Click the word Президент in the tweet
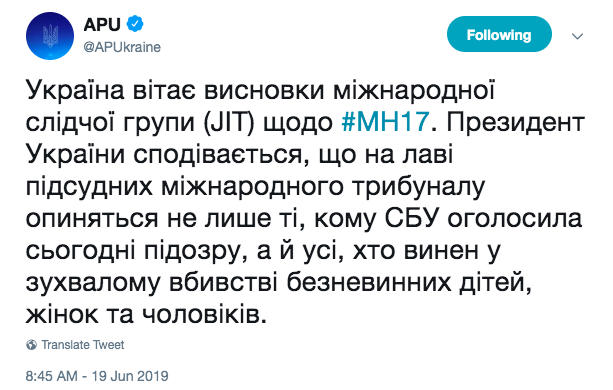 click(x=516, y=122)
